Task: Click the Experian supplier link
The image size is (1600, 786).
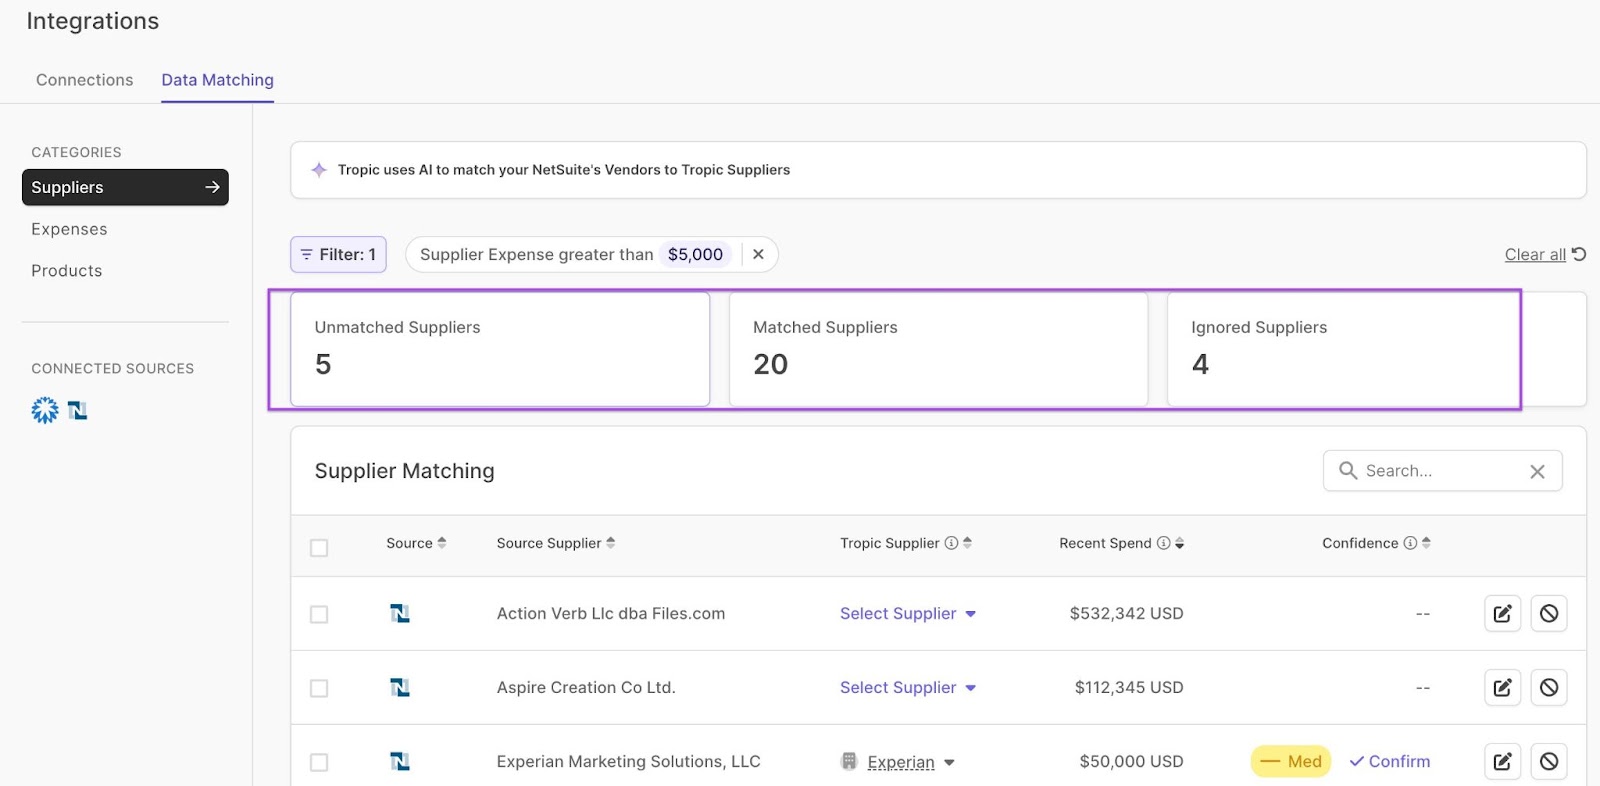Action: [x=901, y=763]
